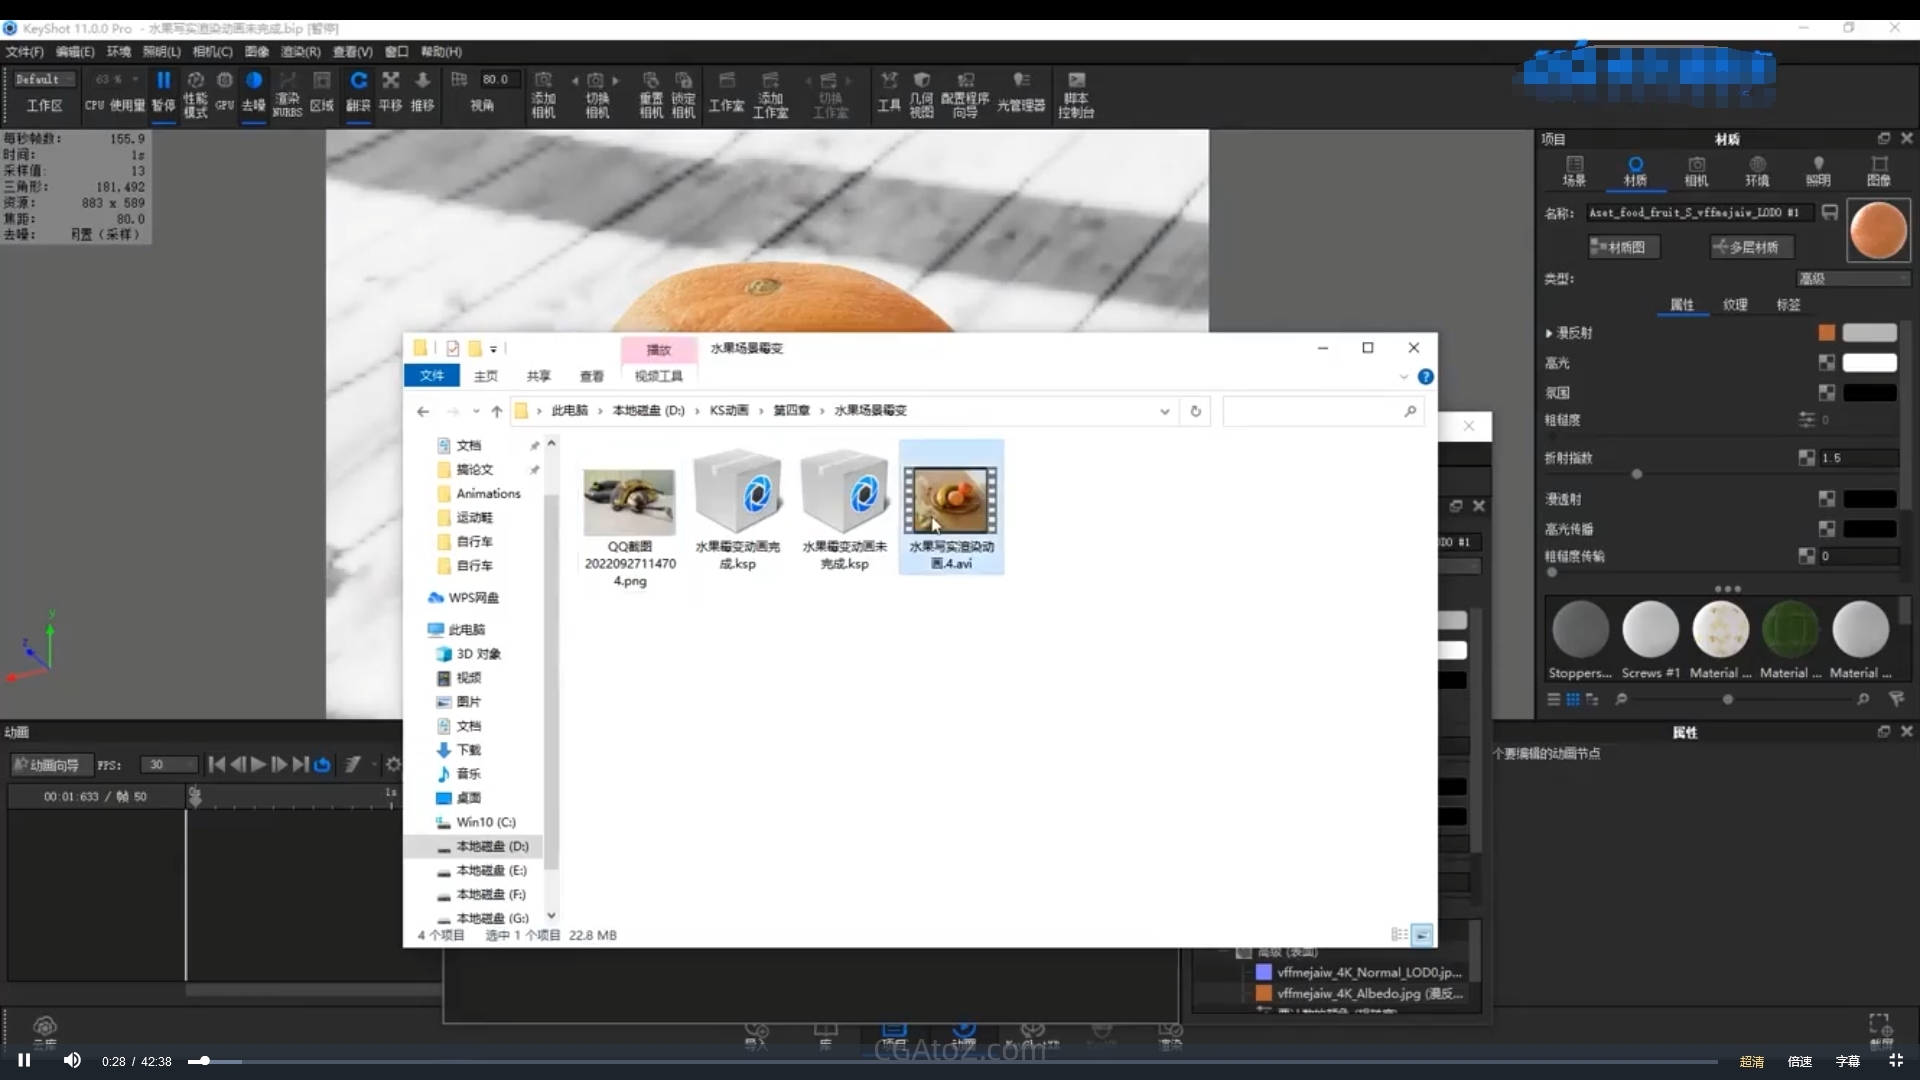The image size is (1920, 1080).
Task: Select the Tumble camera tool
Action: click(358, 82)
